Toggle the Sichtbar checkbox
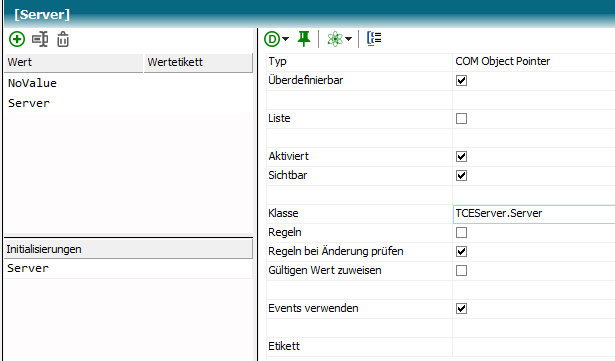Image resolution: width=615 pixels, height=361 pixels. pyautogui.click(x=461, y=175)
